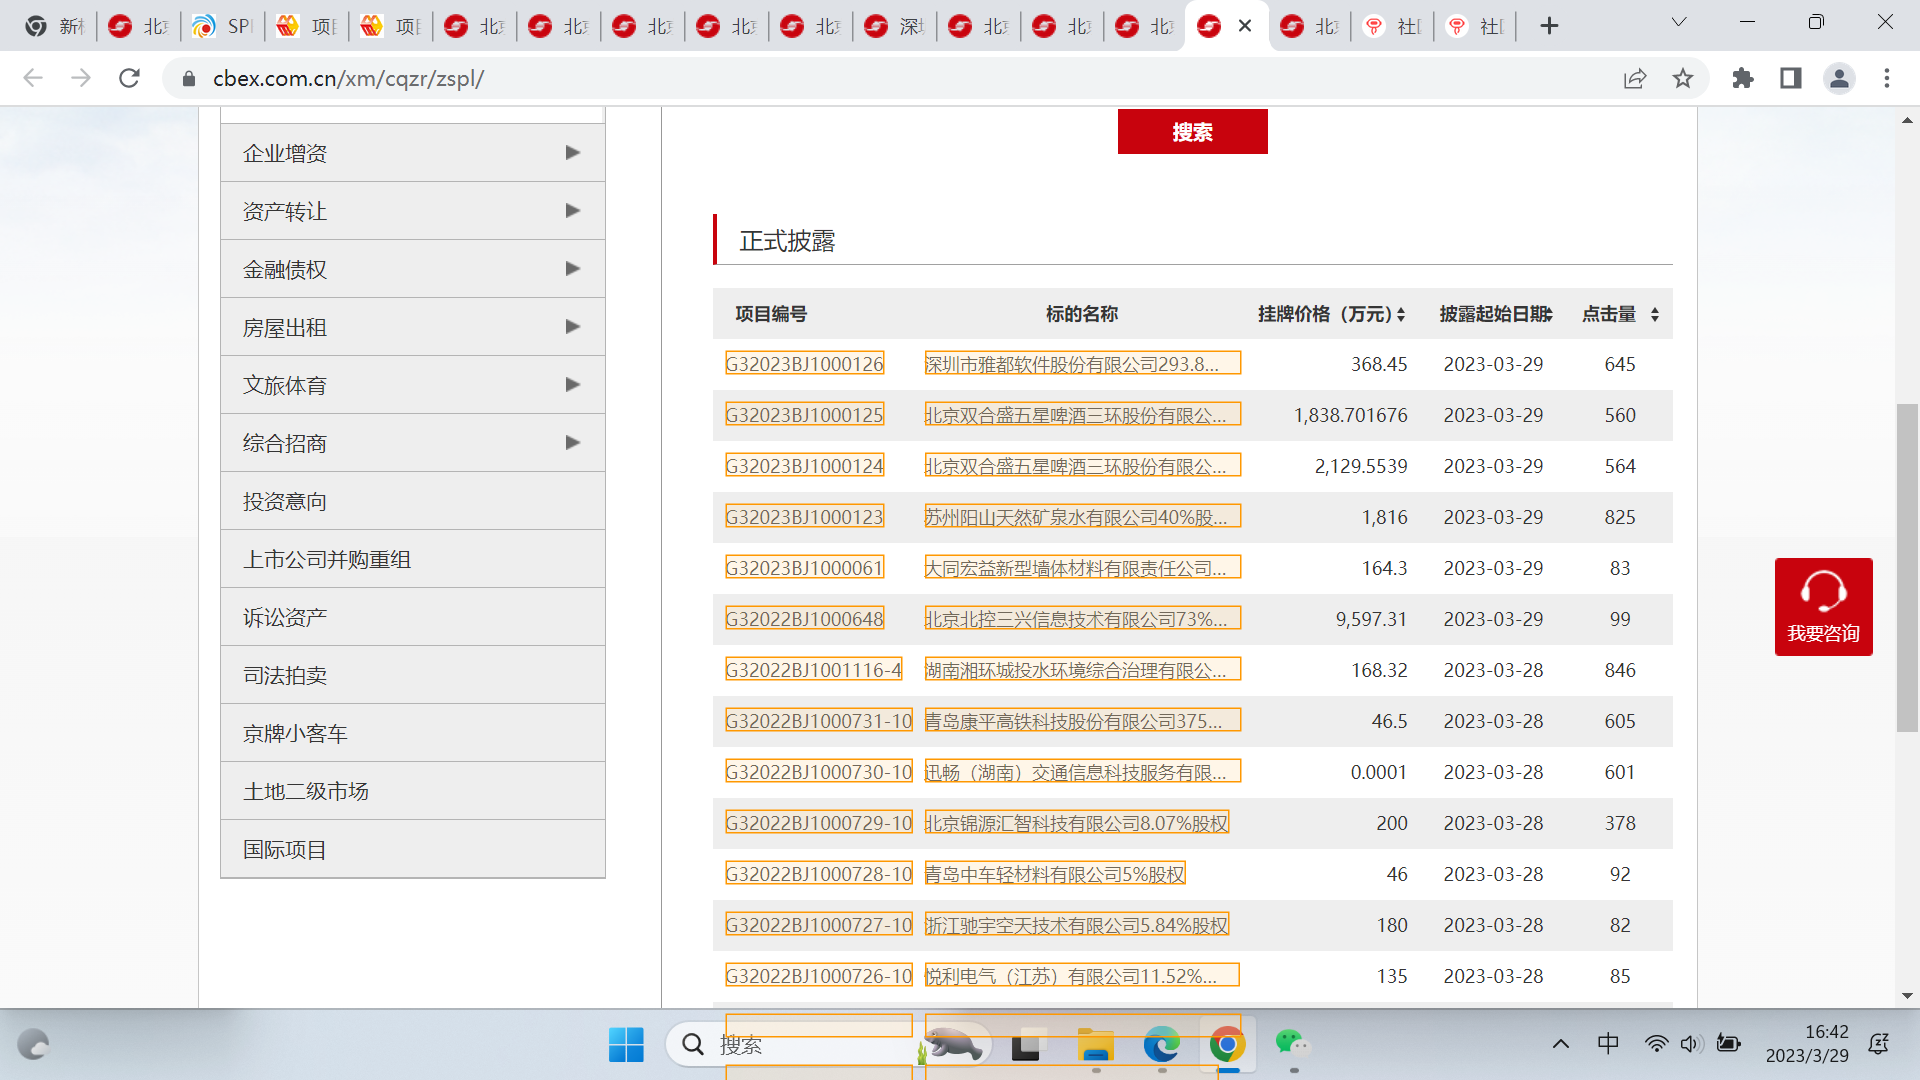Open project link G32023BJ1000123

pyautogui.click(x=804, y=517)
